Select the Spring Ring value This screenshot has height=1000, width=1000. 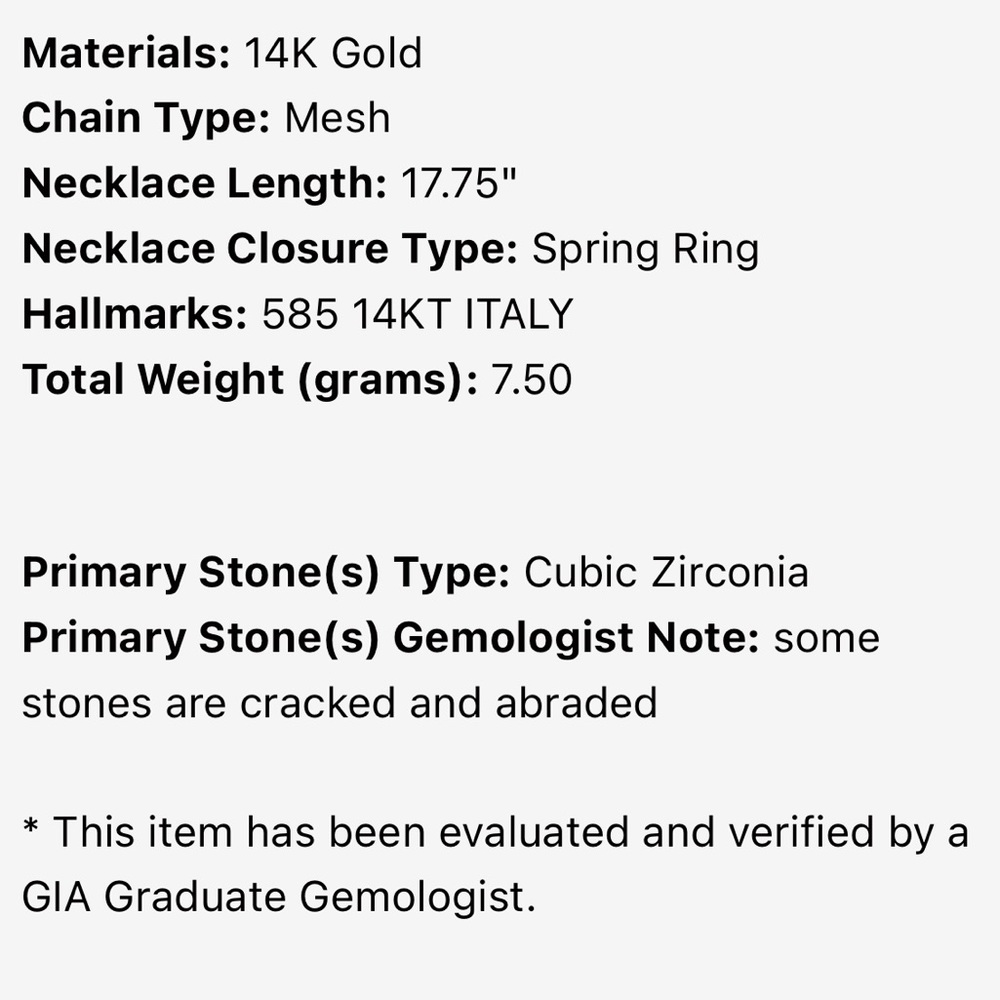click(645, 250)
